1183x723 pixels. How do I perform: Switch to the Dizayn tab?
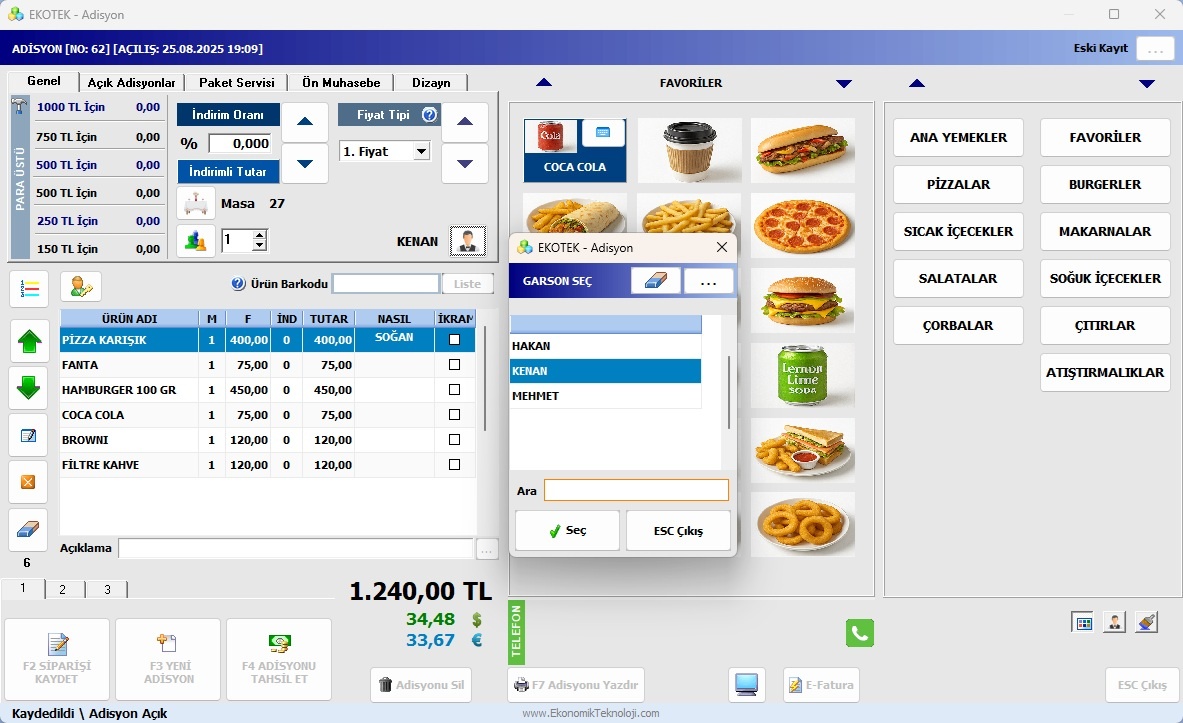coord(431,82)
